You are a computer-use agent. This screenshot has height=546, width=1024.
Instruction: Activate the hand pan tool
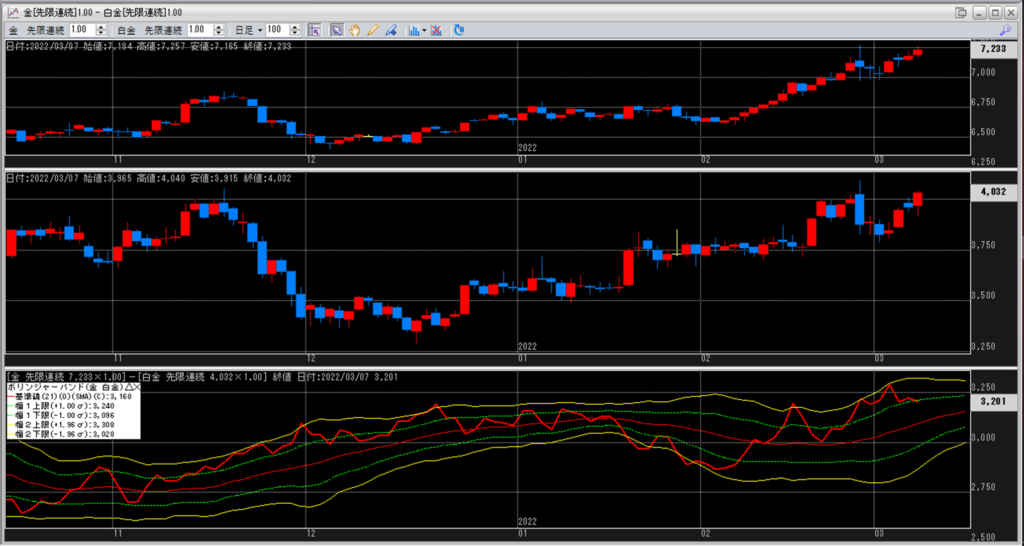(354, 30)
